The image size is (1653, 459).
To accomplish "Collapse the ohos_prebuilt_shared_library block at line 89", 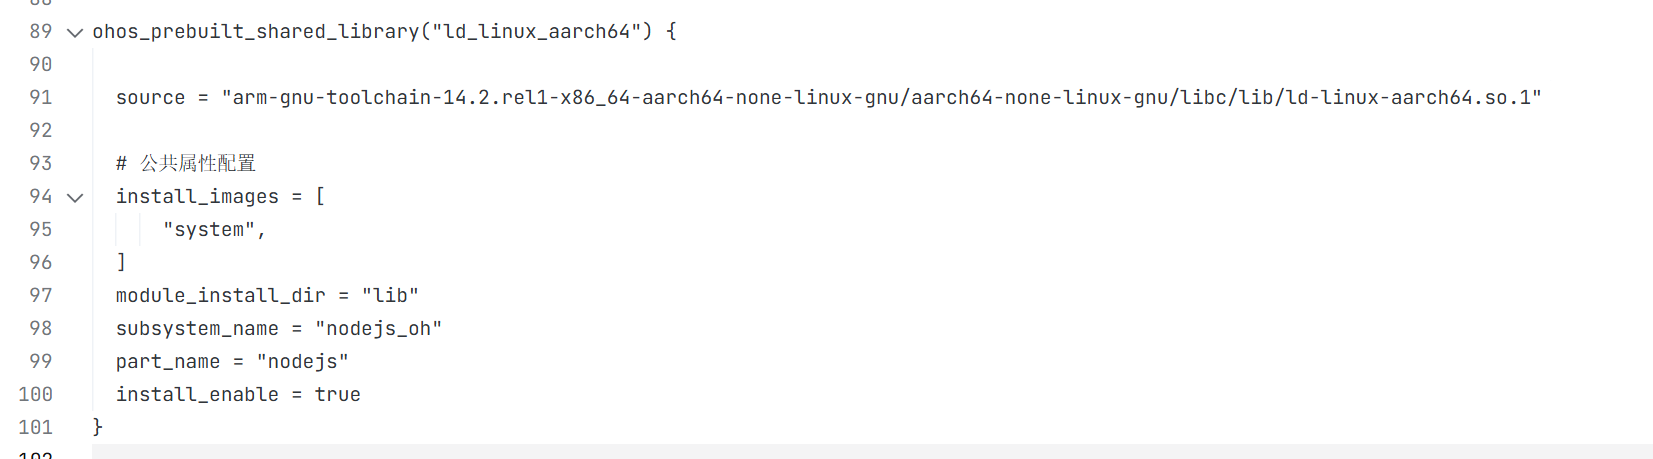I will pyautogui.click(x=75, y=33).
